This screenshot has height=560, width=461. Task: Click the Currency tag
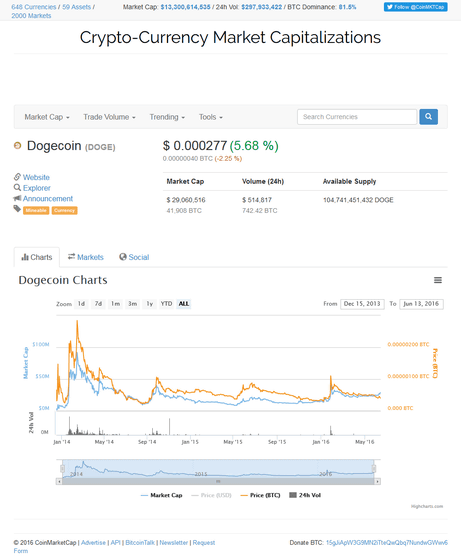[x=65, y=210]
